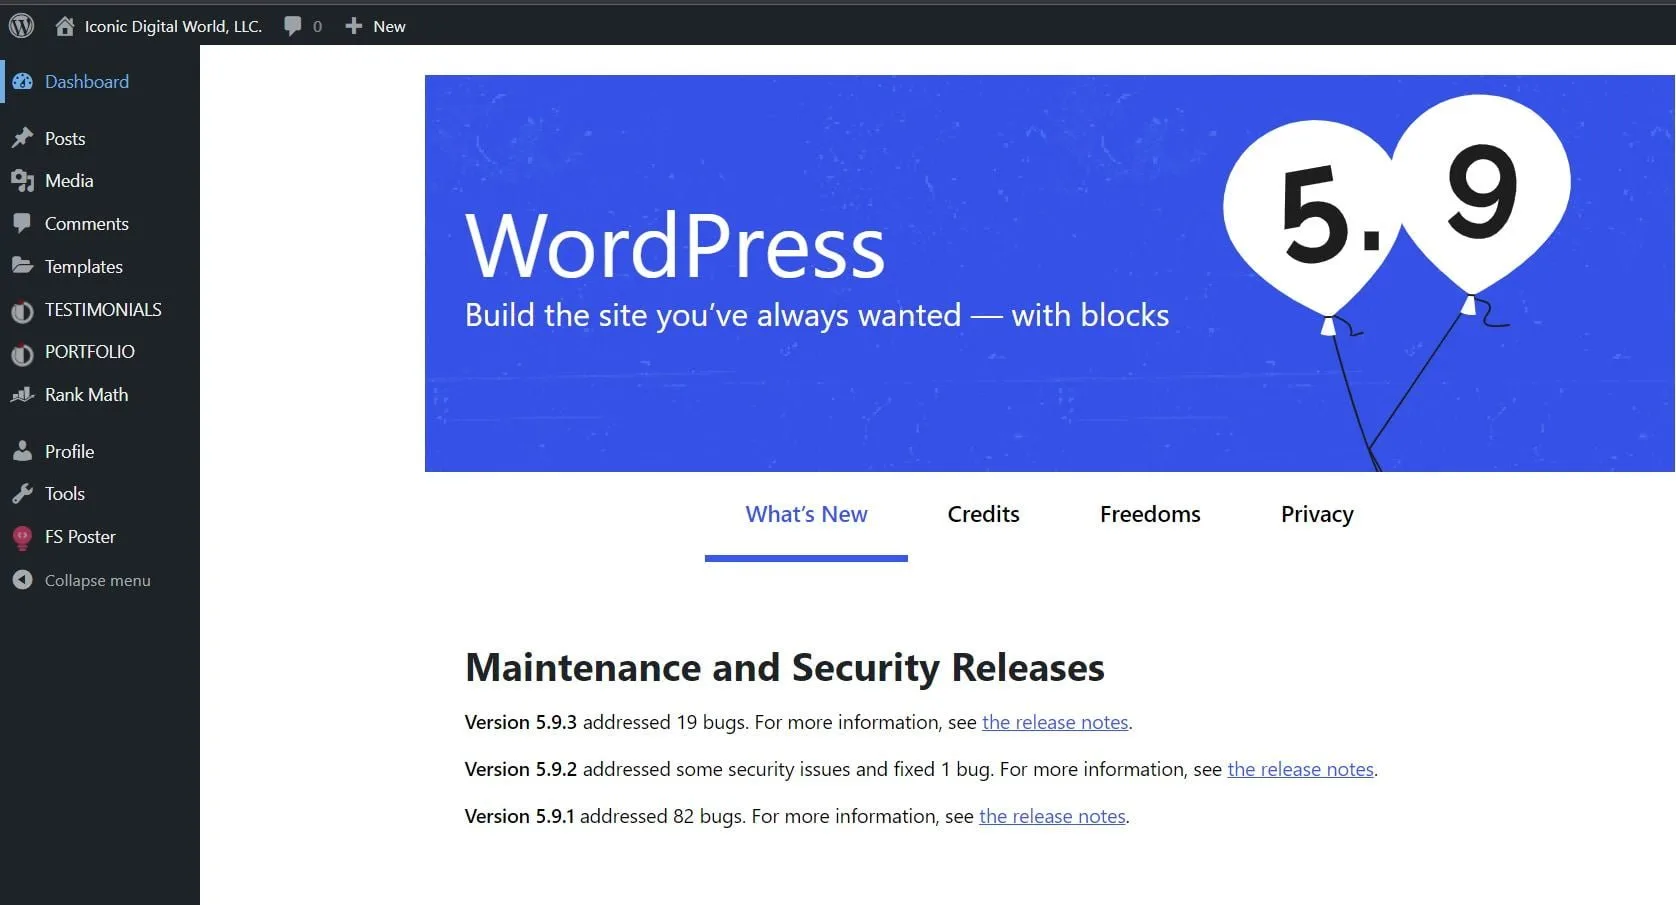Open the WordPress logo menu

coord(21,26)
